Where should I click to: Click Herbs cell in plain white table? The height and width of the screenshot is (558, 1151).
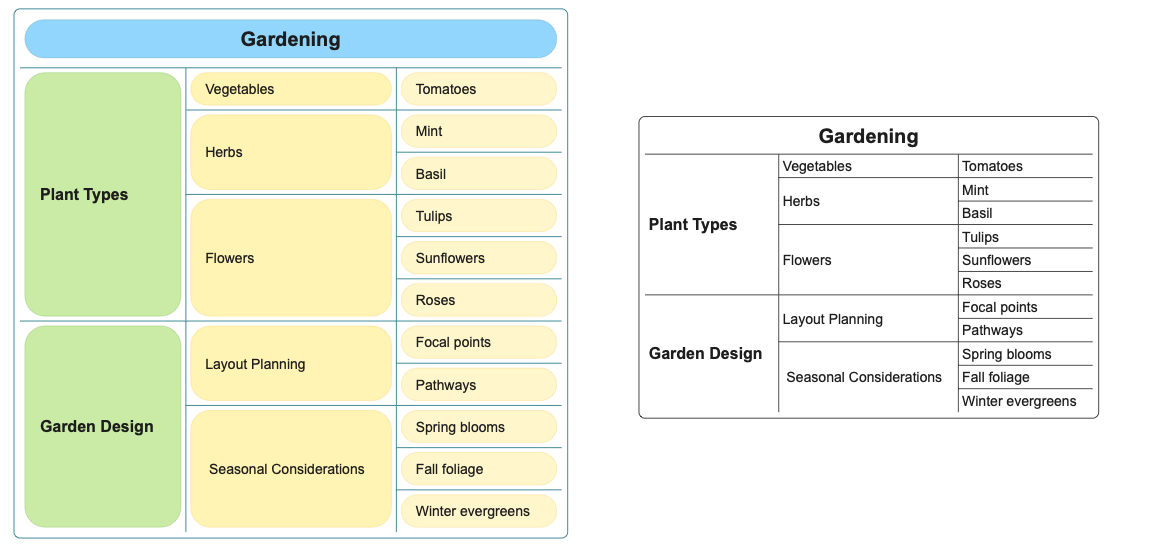click(868, 201)
